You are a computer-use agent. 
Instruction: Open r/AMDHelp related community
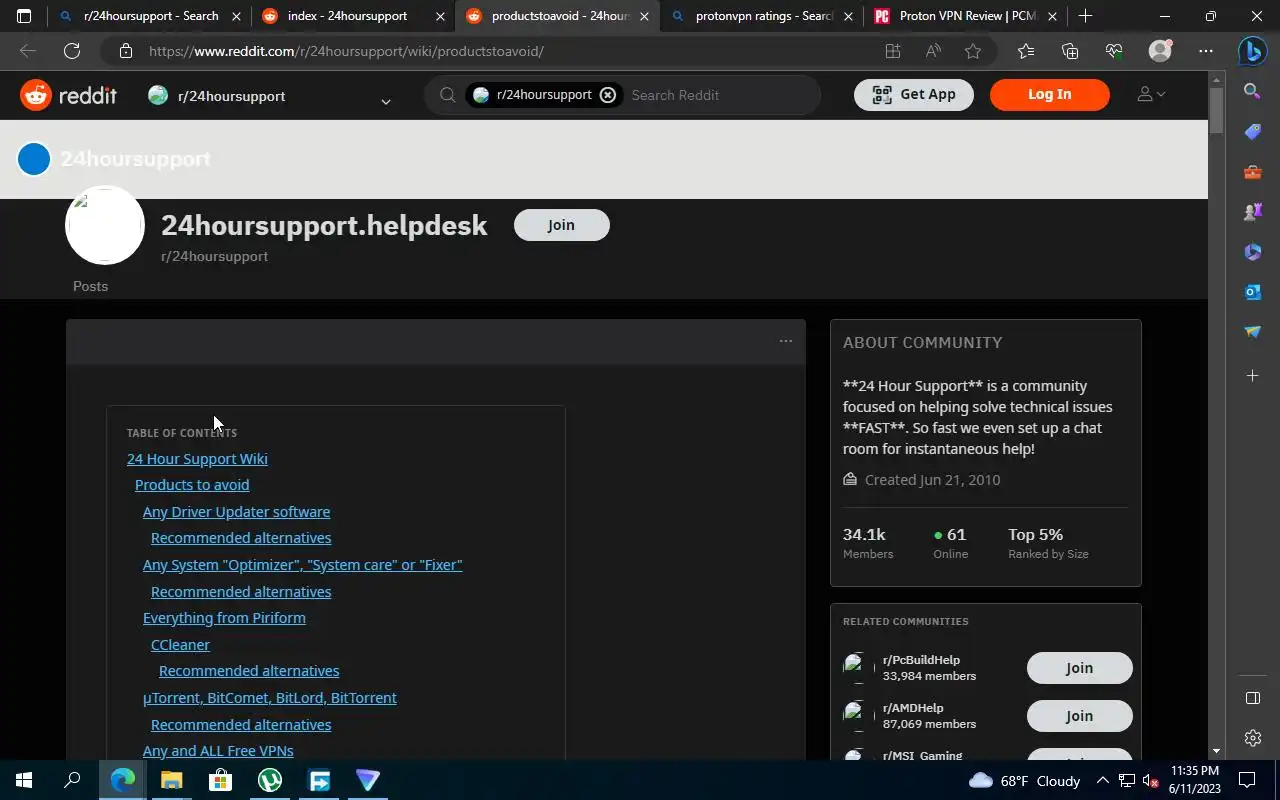coord(913,708)
